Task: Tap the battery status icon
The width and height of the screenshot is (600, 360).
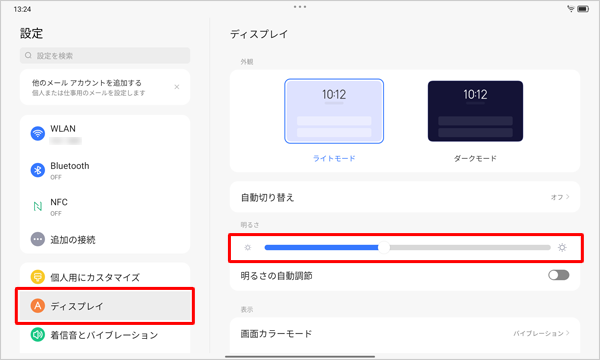Action: point(583,9)
